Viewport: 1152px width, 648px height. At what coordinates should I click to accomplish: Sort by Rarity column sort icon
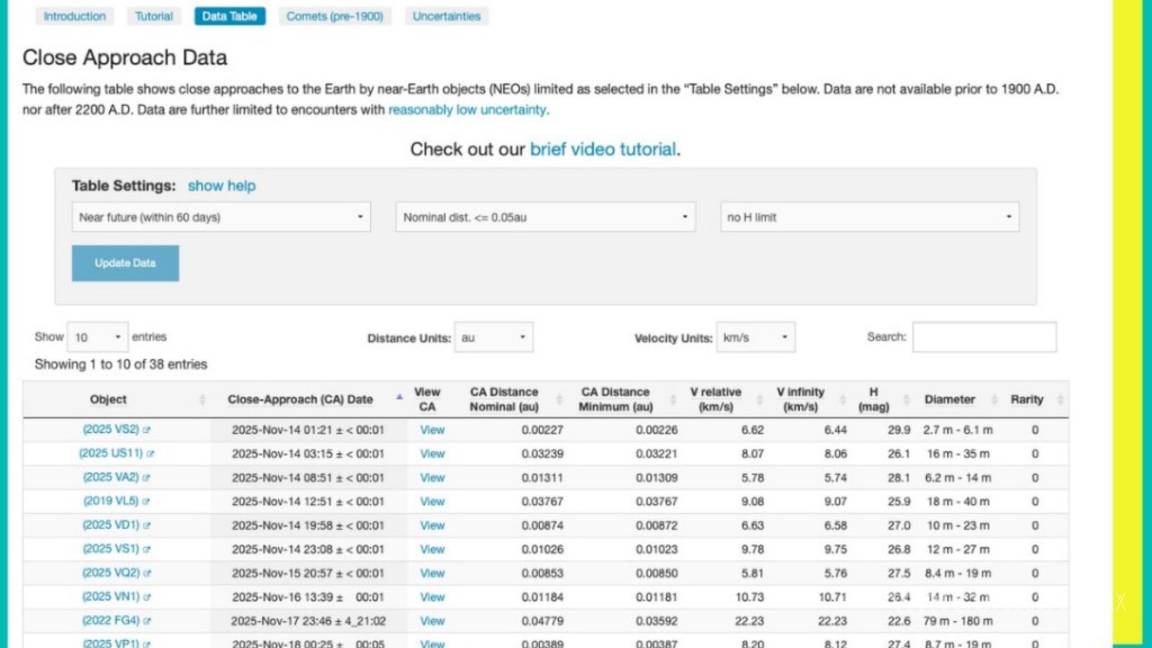[x=1060, y=400]
